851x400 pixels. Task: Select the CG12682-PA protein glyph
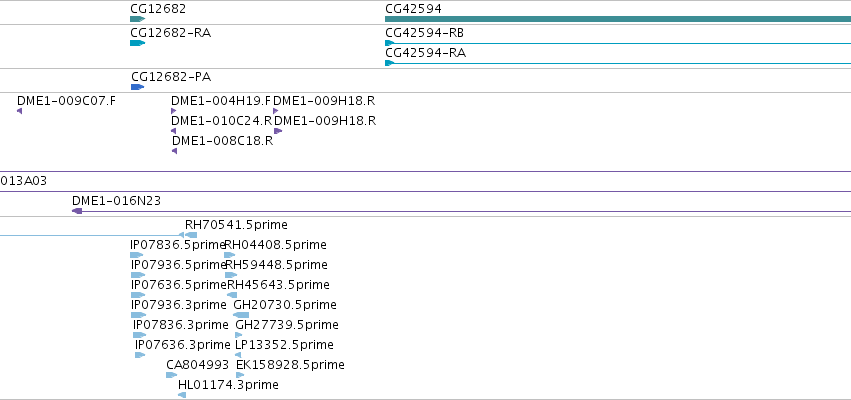[x=137, y=87]
